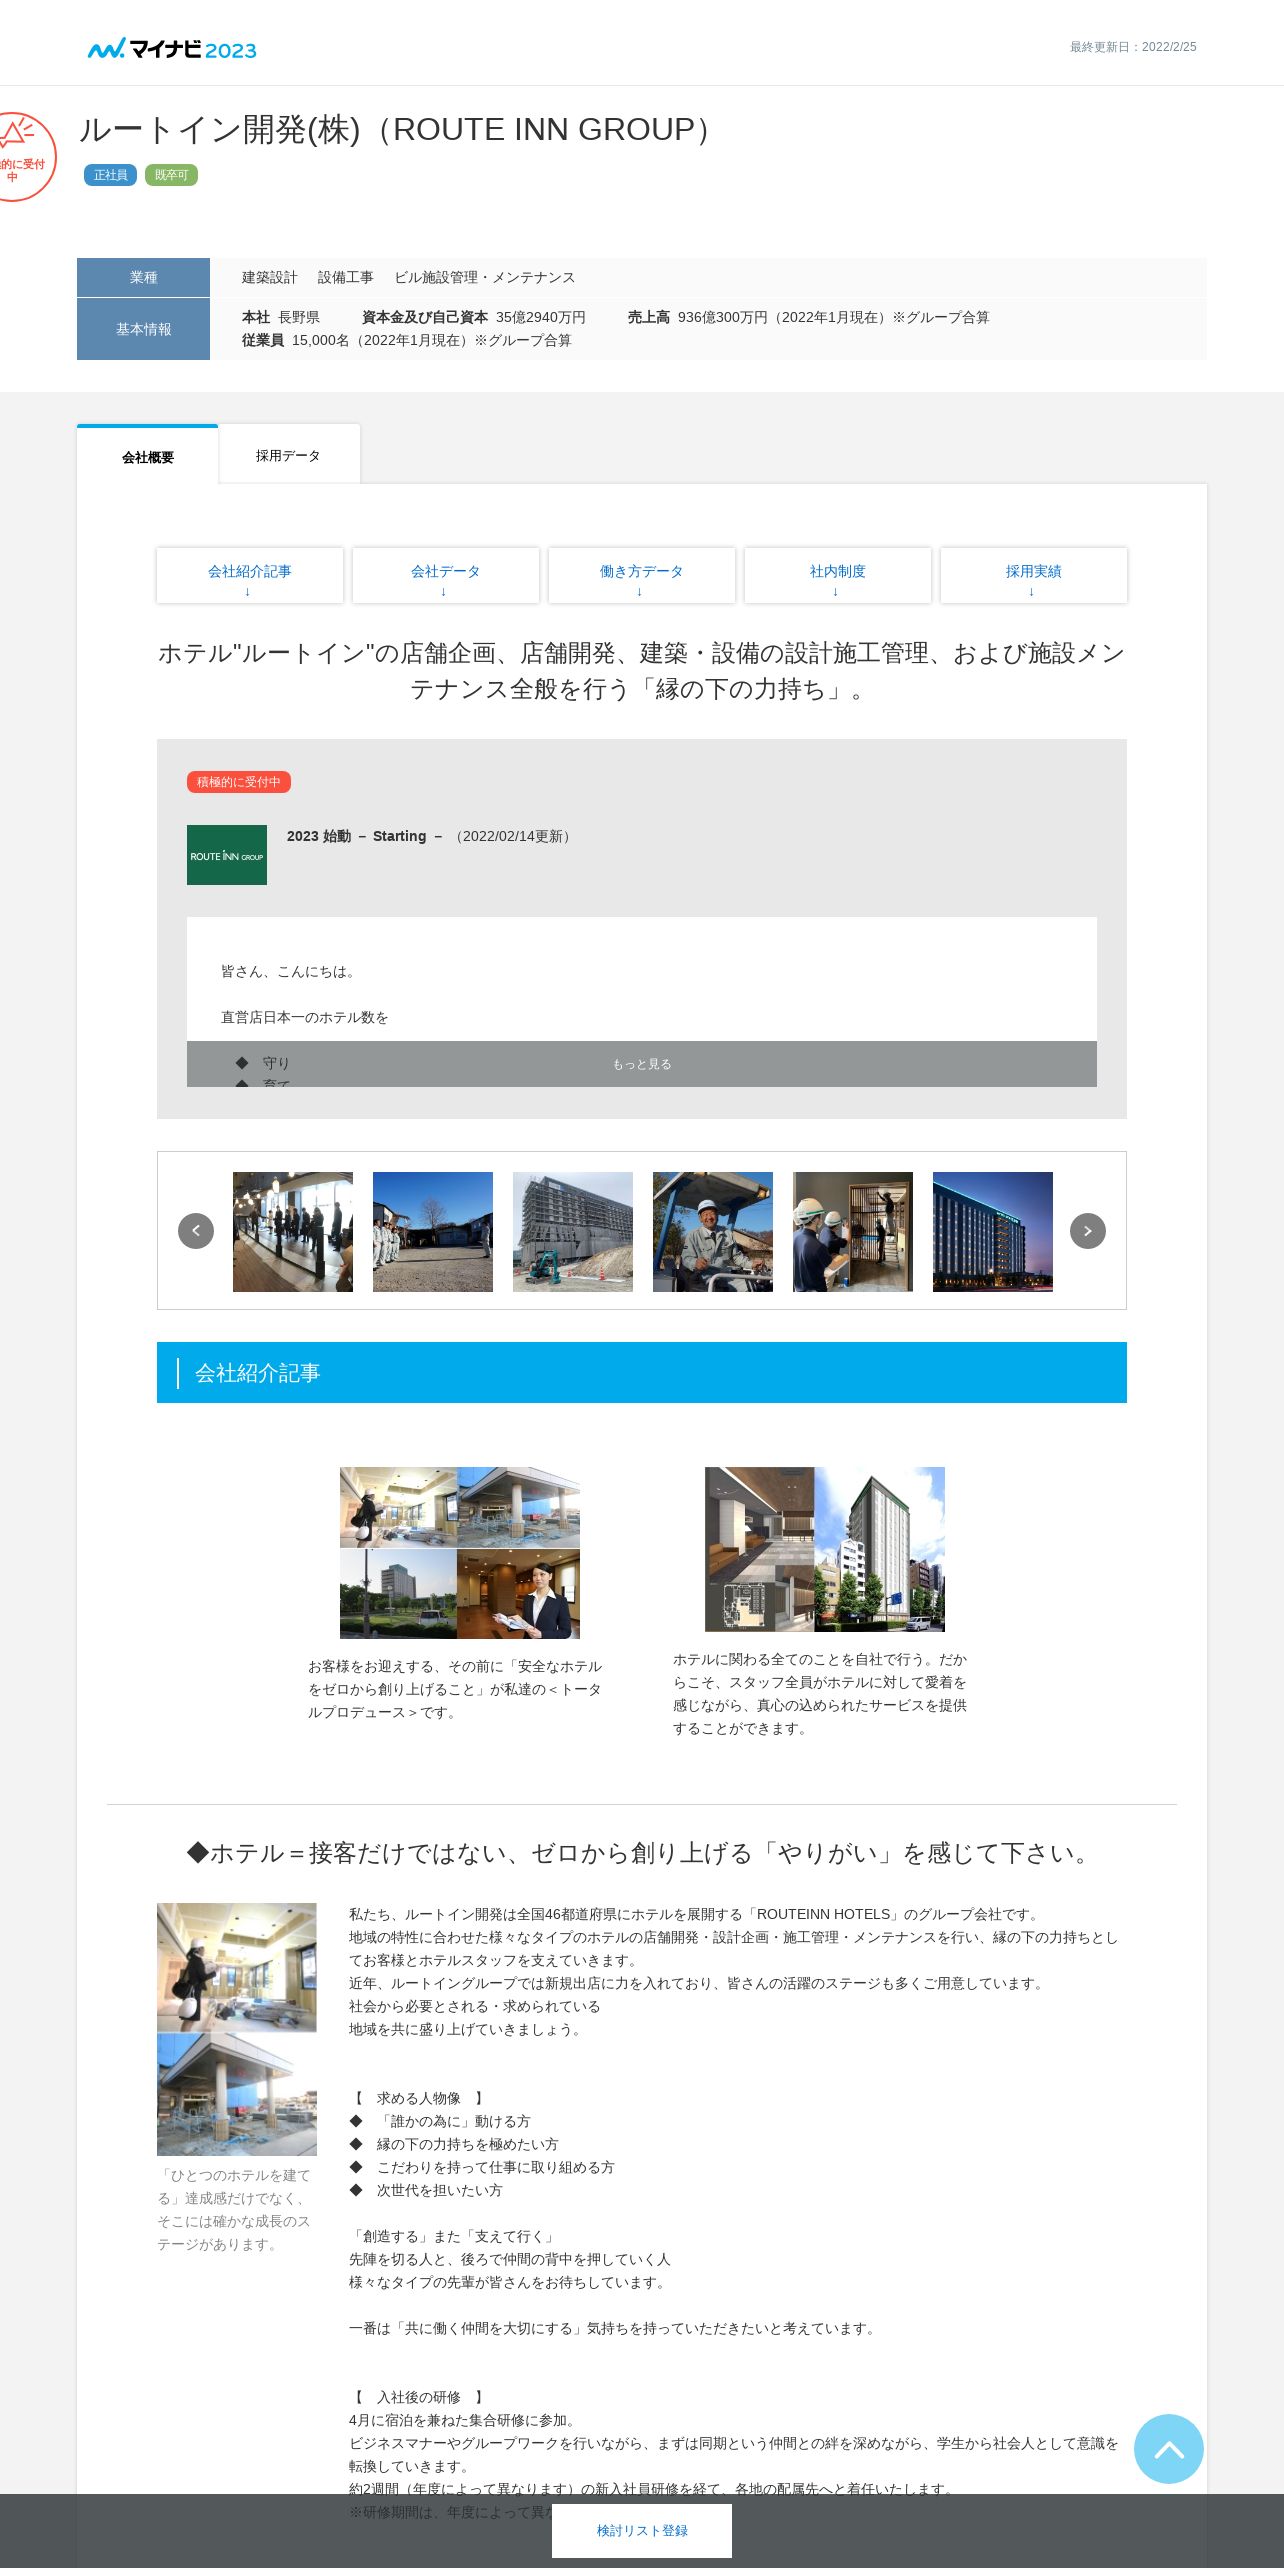1284x2568 pixels.
Task: Click the 既卒可 tag
Action: 171,175
